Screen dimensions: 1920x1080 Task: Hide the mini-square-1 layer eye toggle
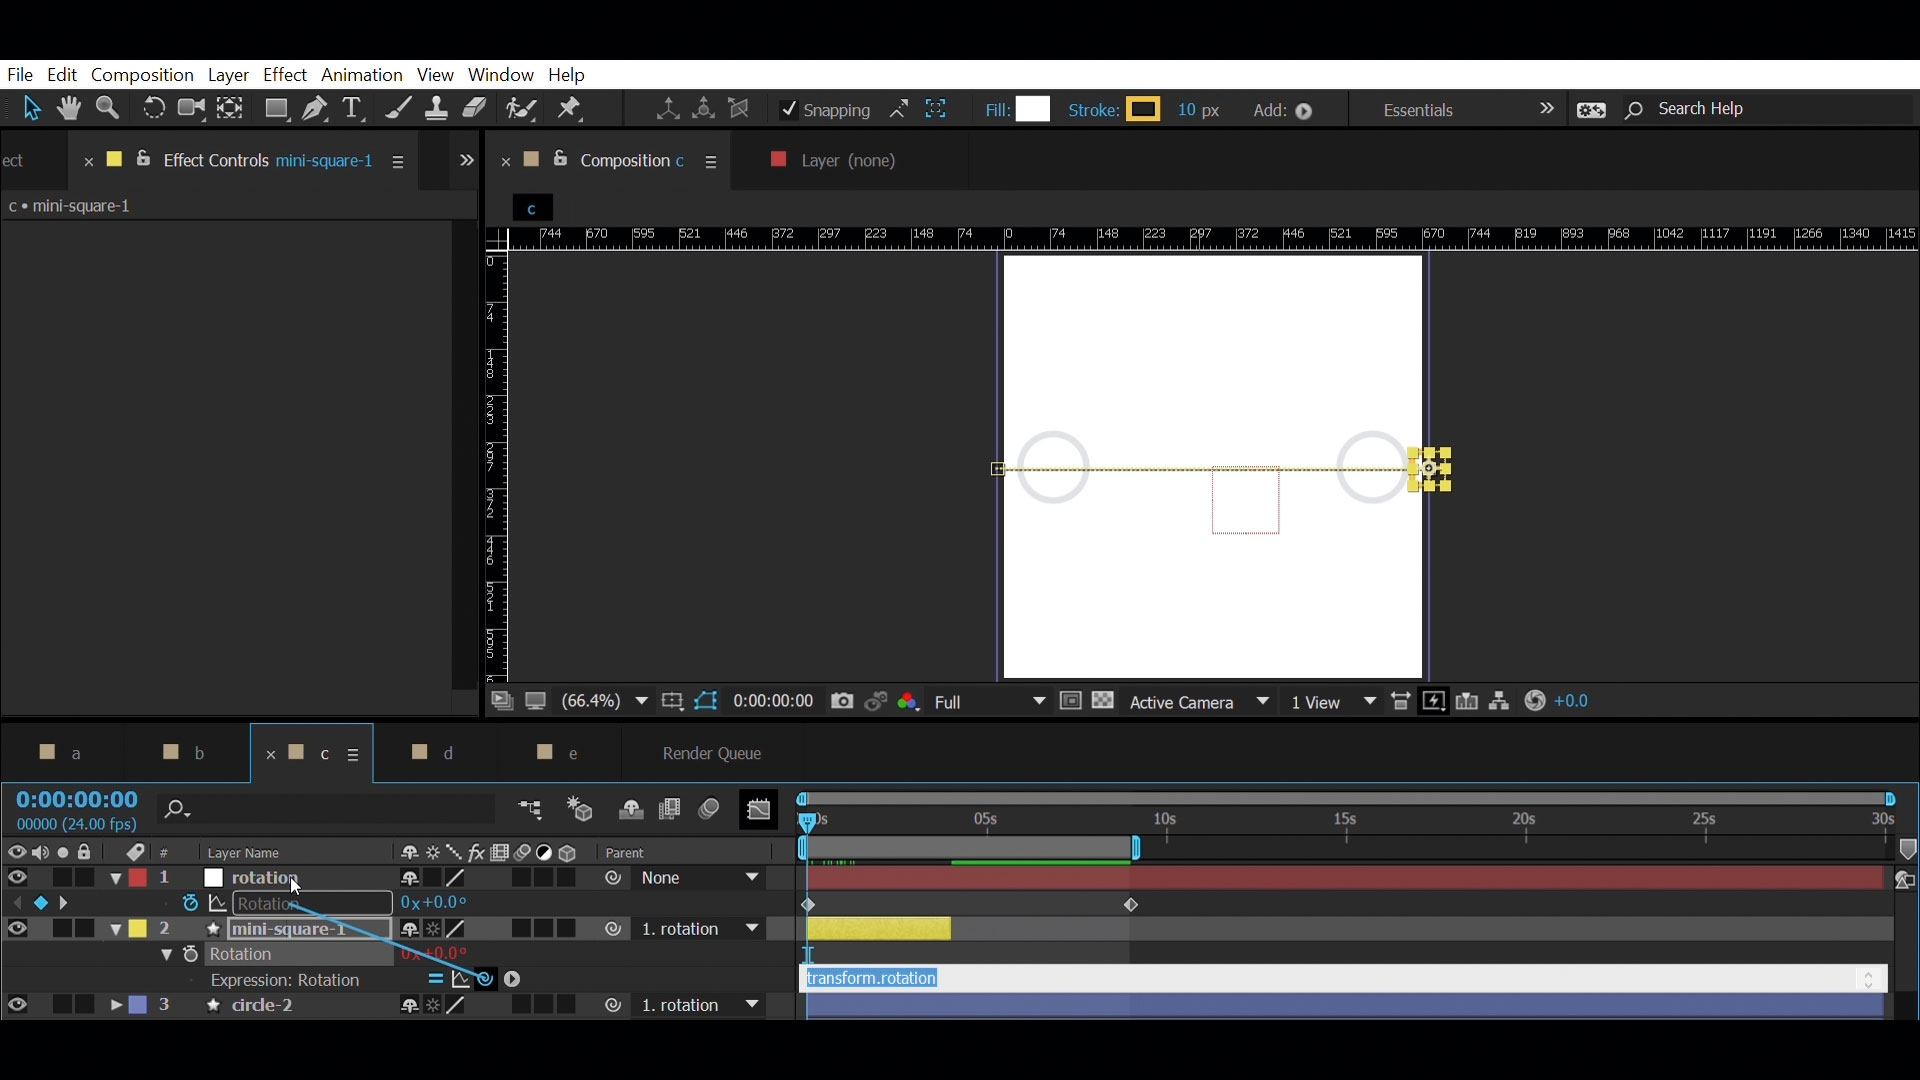[18, 930]
